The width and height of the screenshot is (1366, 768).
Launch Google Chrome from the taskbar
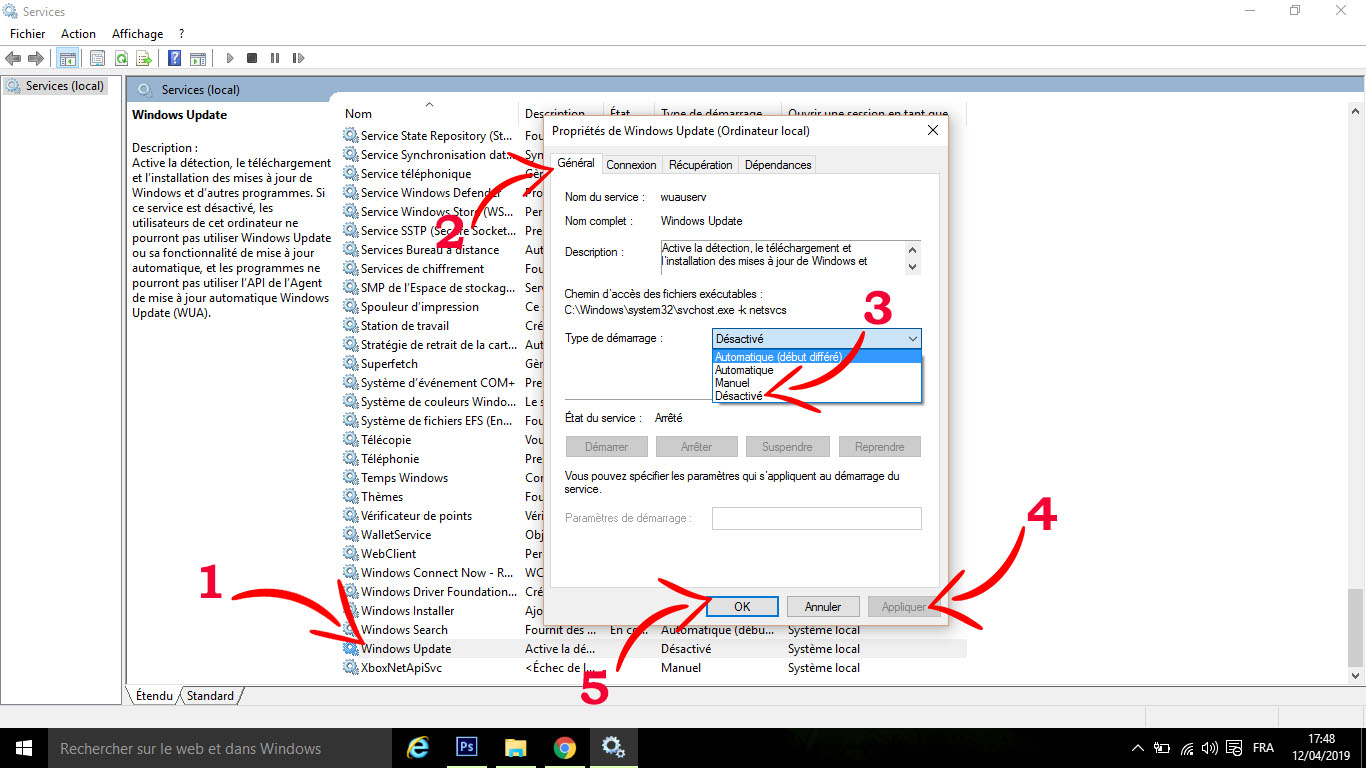point(564,748)
